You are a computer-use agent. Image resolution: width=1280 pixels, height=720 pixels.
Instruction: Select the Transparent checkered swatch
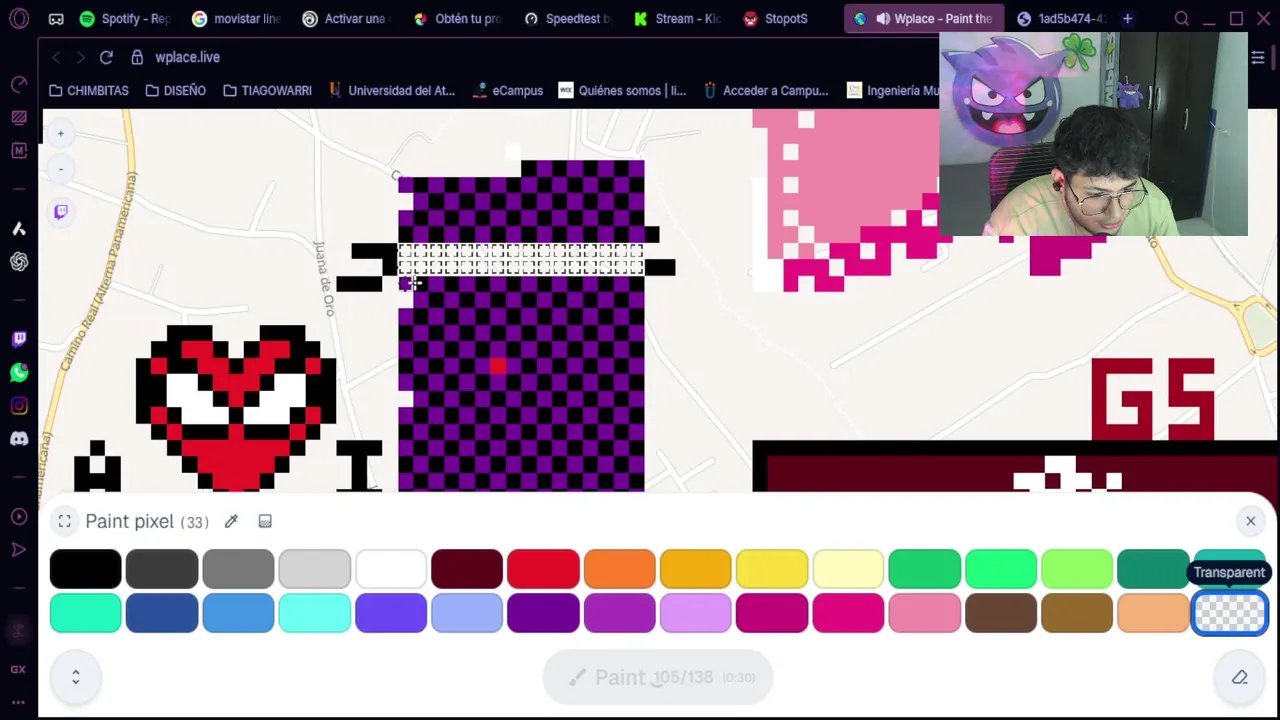(x=1229, y=613)
